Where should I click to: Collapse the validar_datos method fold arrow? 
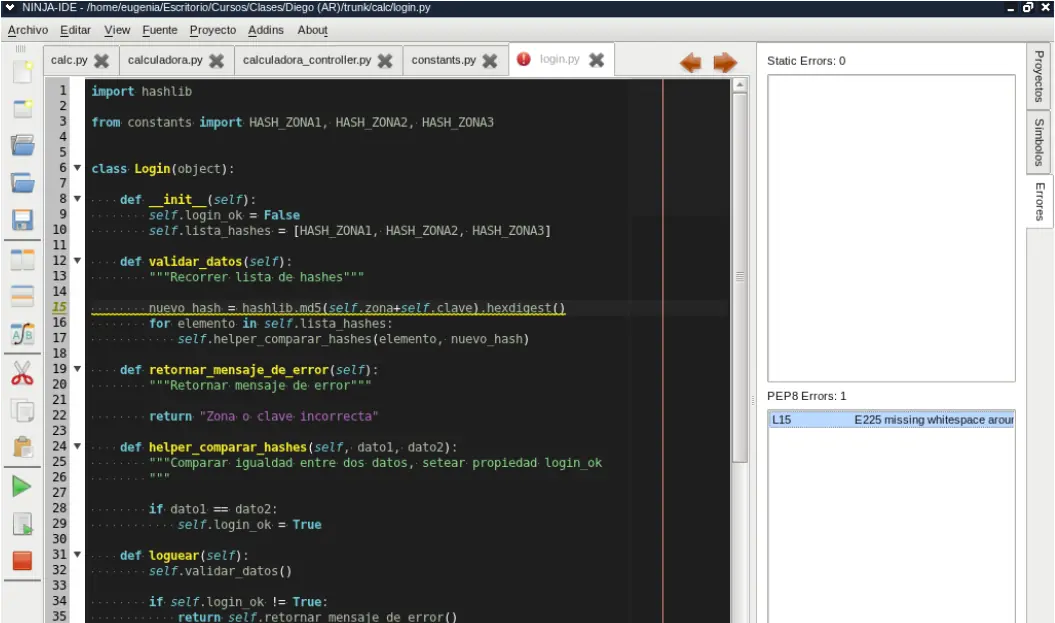(77, 260)
